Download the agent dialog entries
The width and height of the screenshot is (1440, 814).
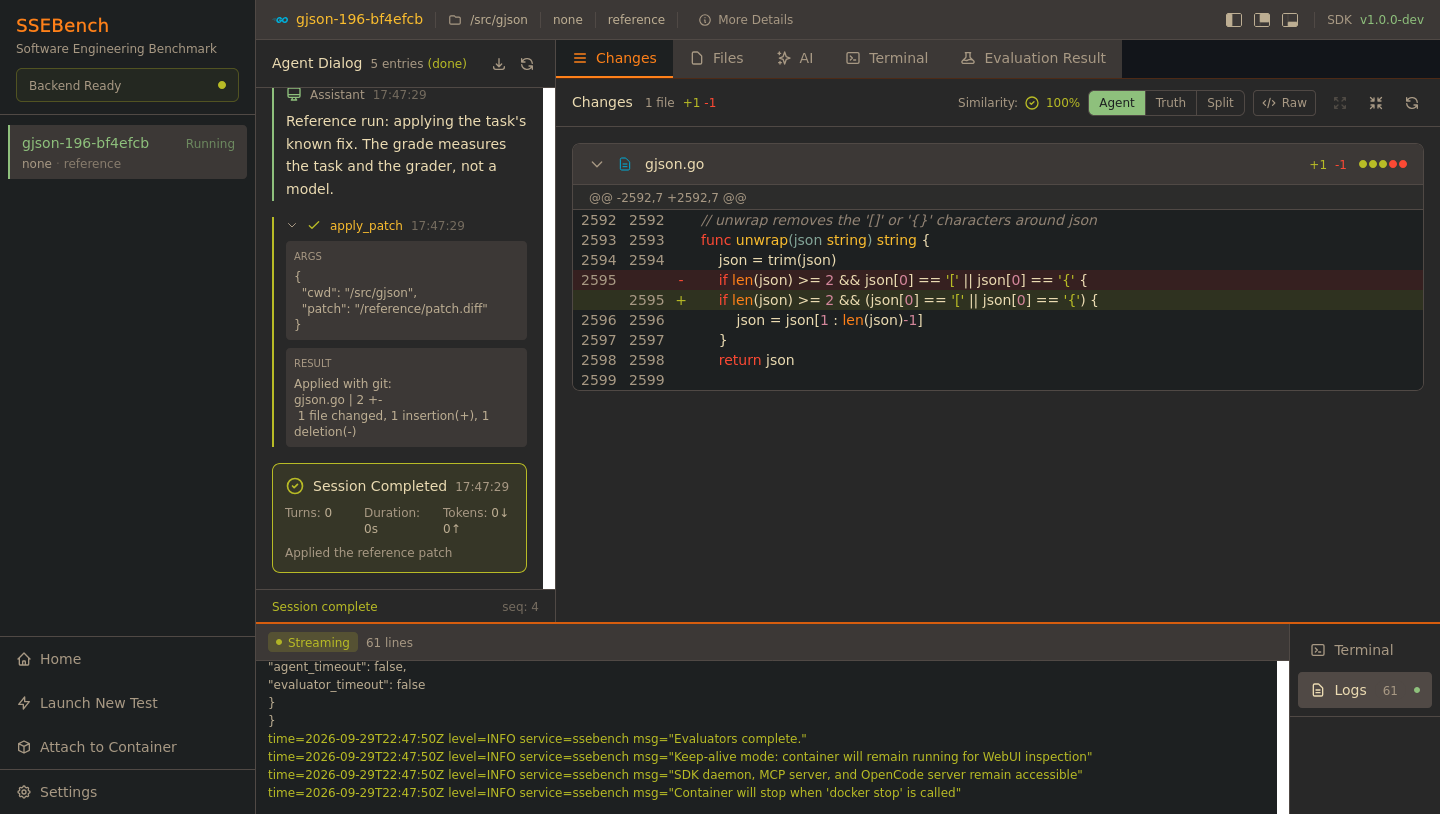(499, 64)
